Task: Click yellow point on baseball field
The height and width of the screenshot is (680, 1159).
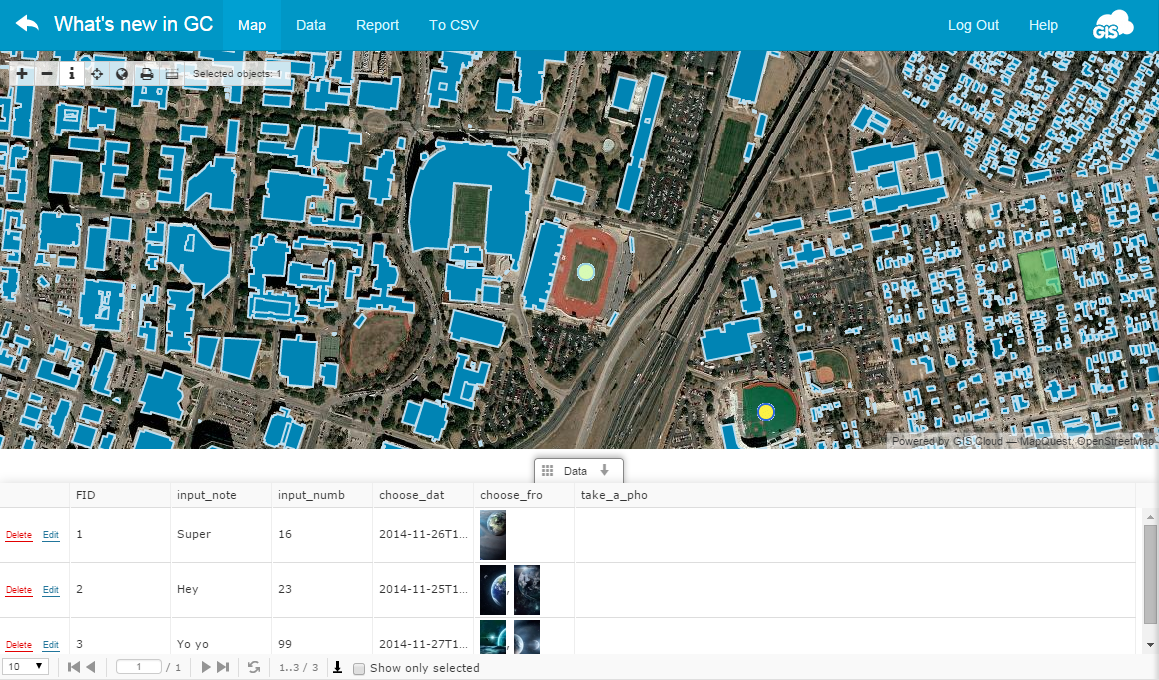Action: point(766,411)
